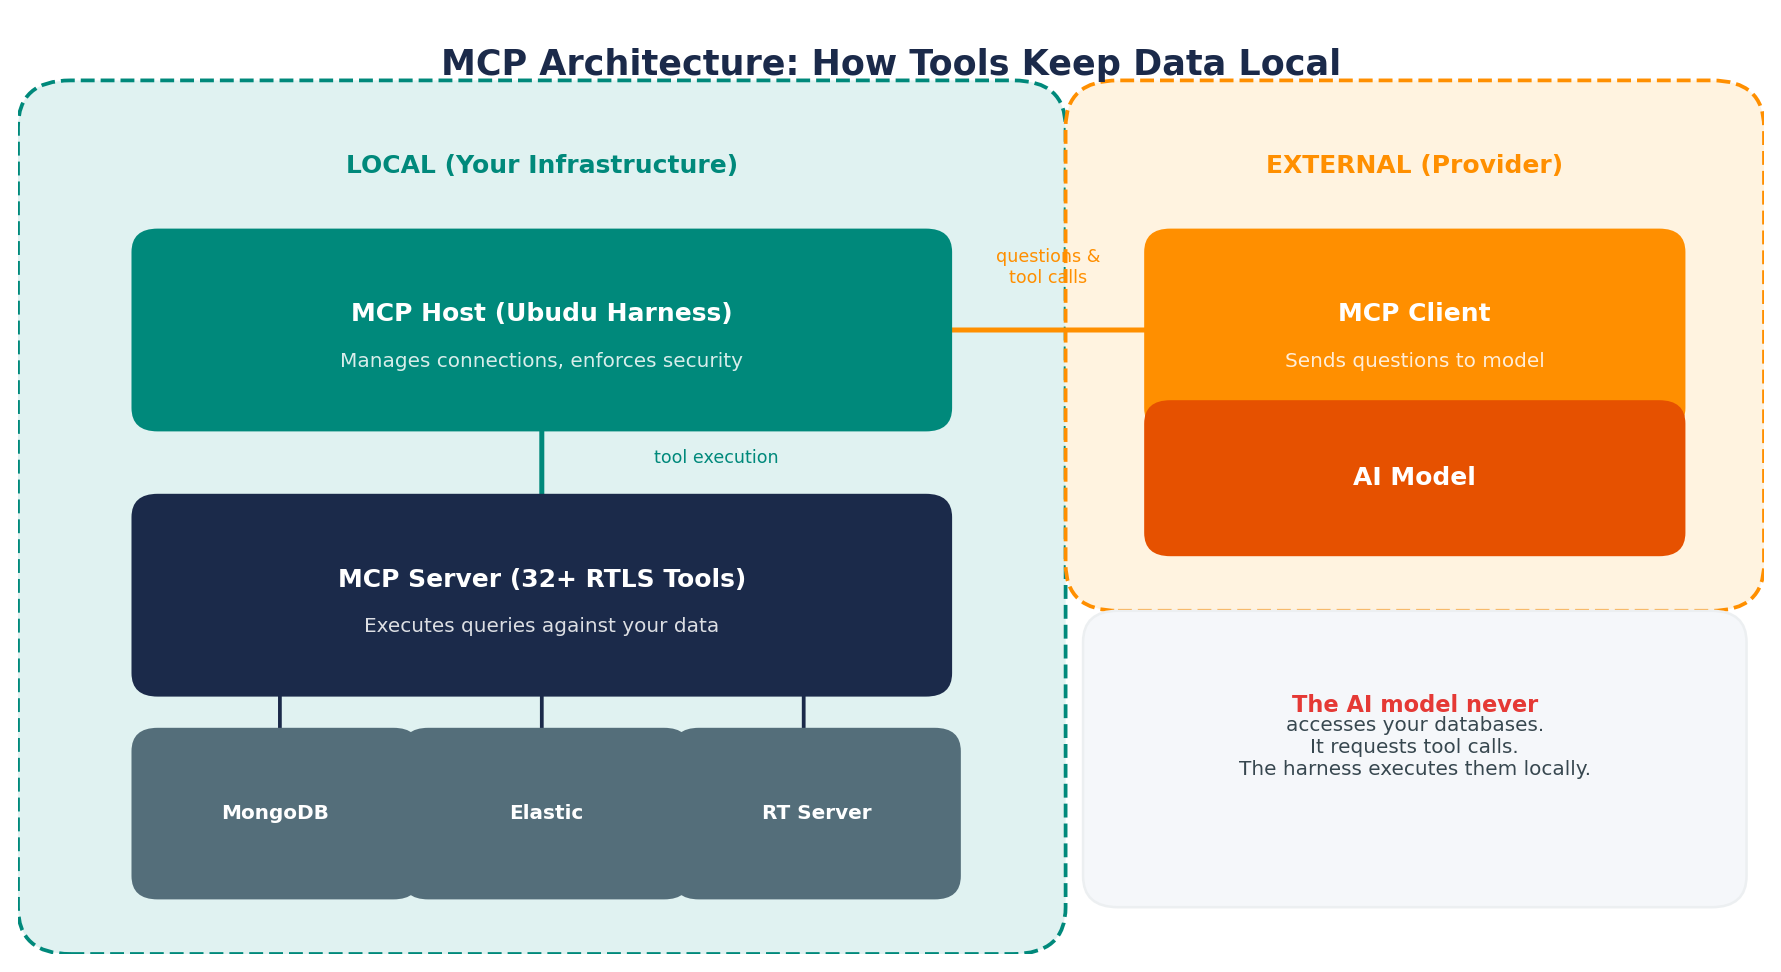Click the 'LOCAL (Your Infrastructure)' heading
The height and width of the screenshot is (972, 1781).
coord(541,166)
